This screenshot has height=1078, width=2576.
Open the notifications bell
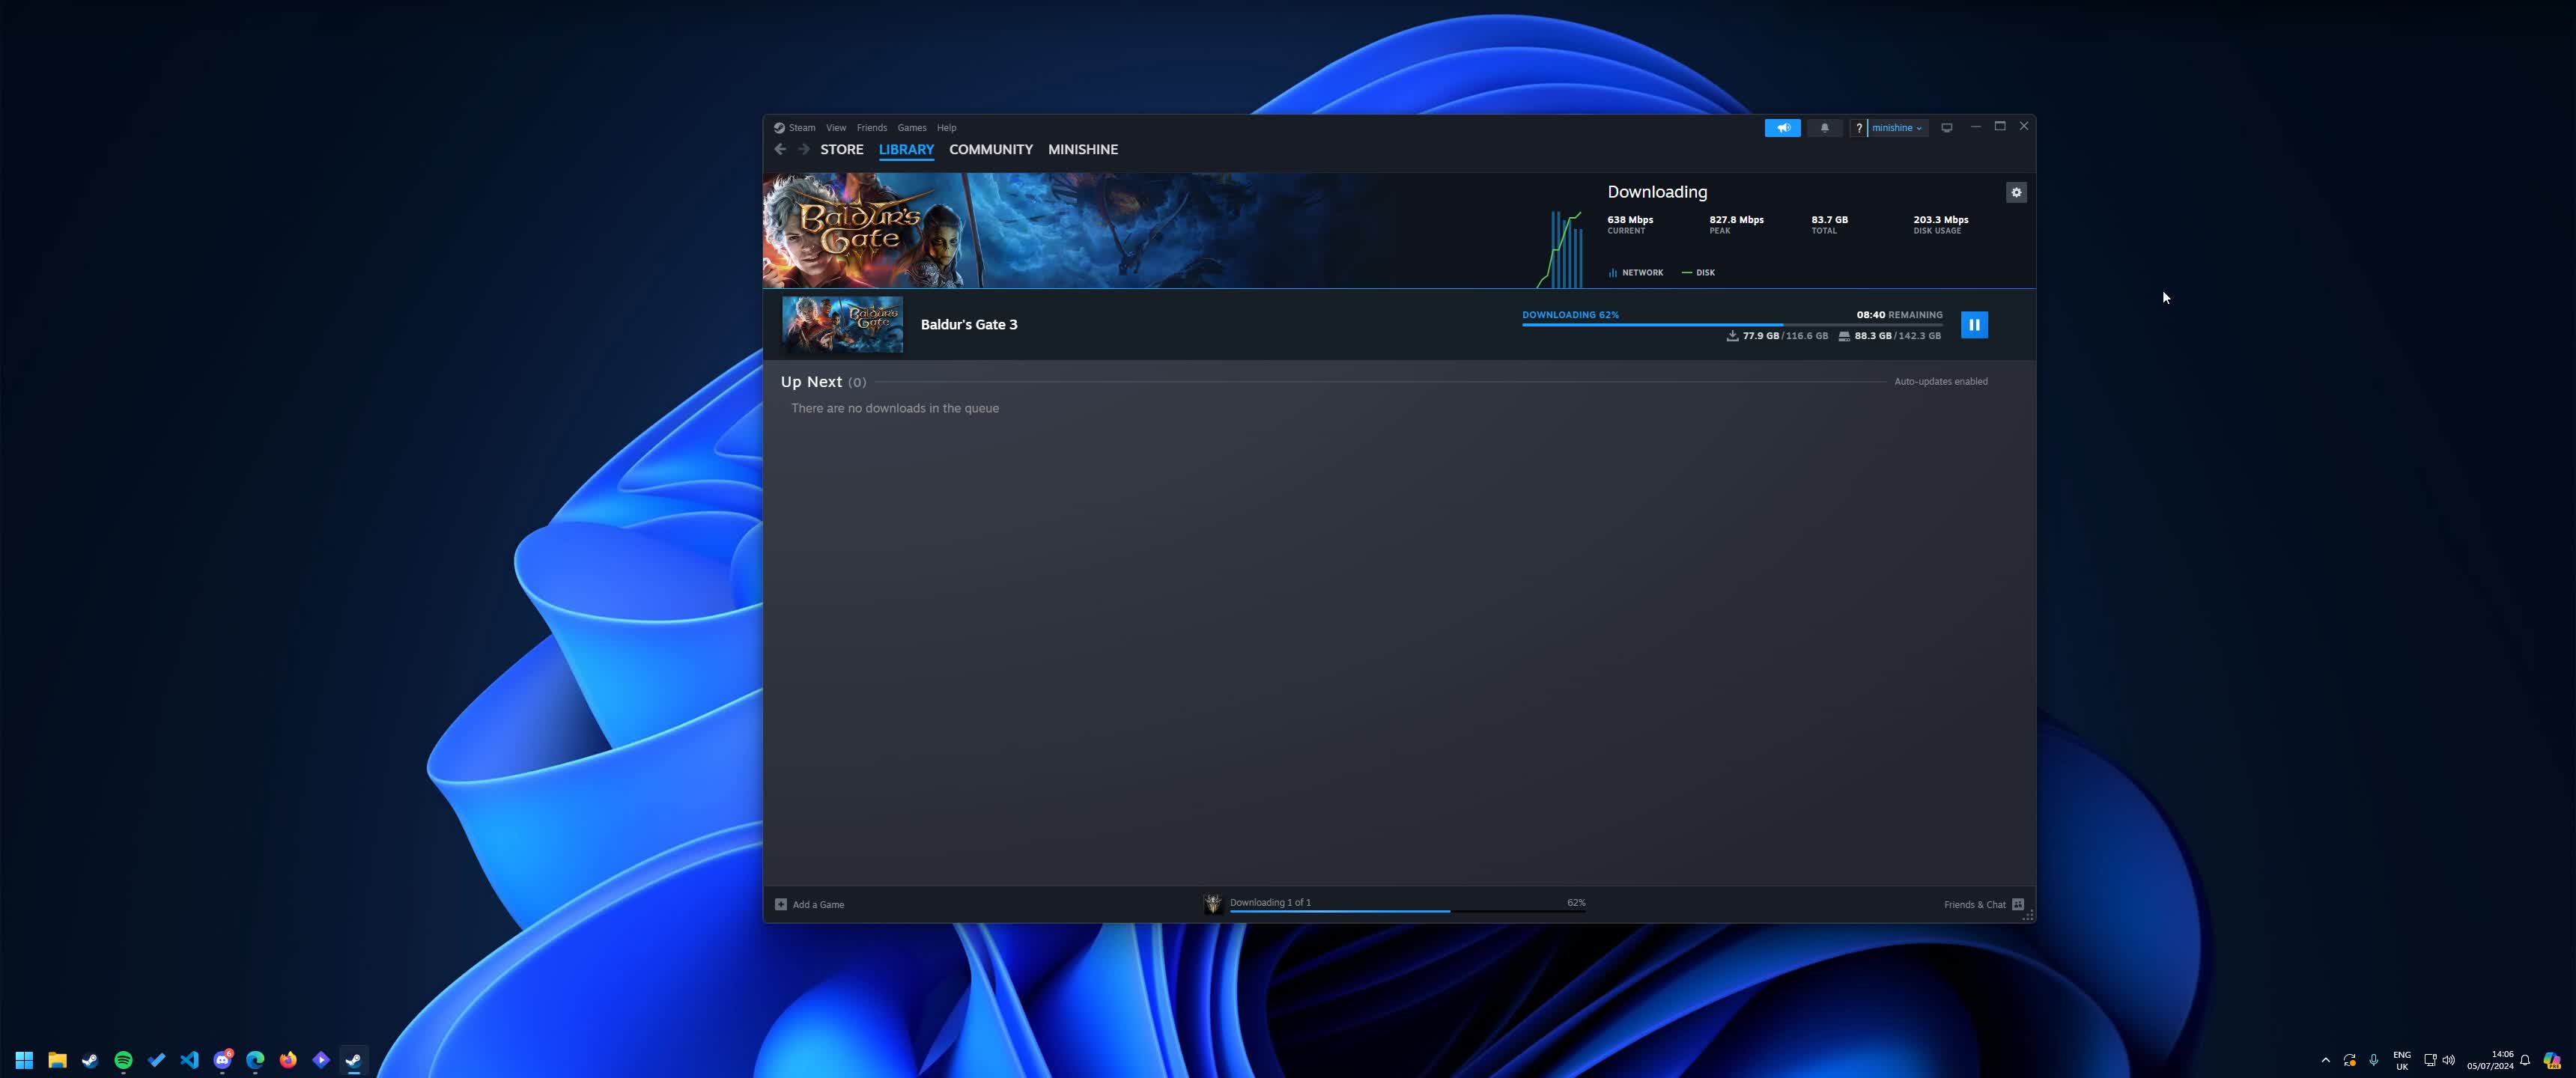(x=1824, y=127)
